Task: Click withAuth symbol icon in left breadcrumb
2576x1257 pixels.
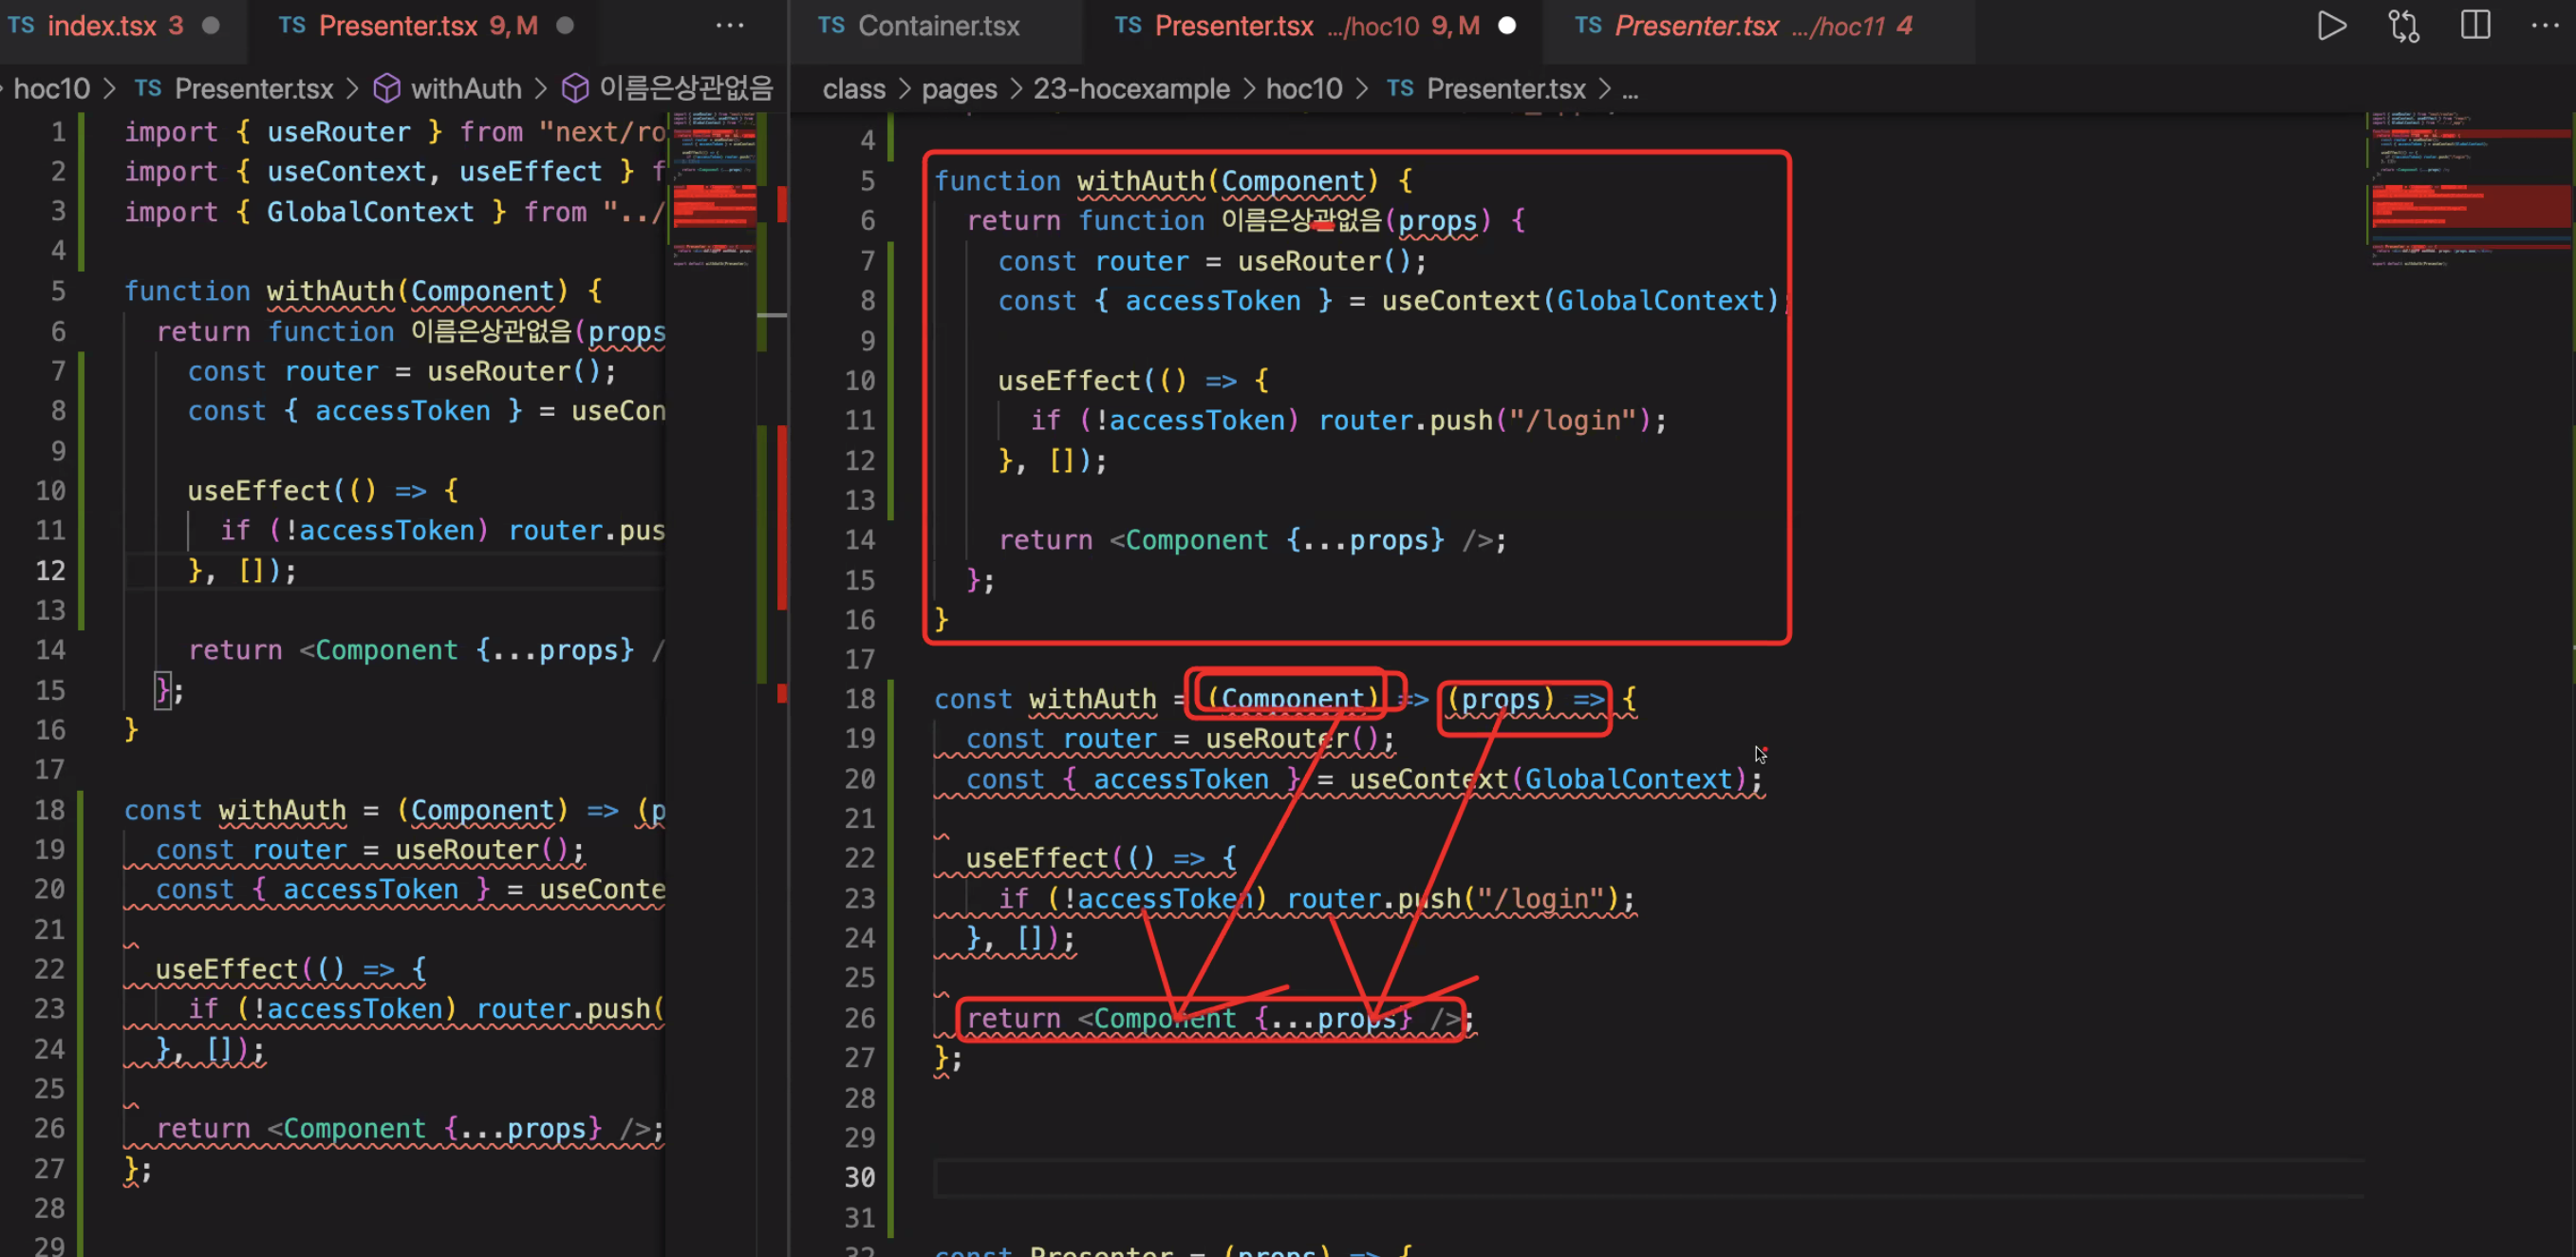Action: [x=387, y=89]
